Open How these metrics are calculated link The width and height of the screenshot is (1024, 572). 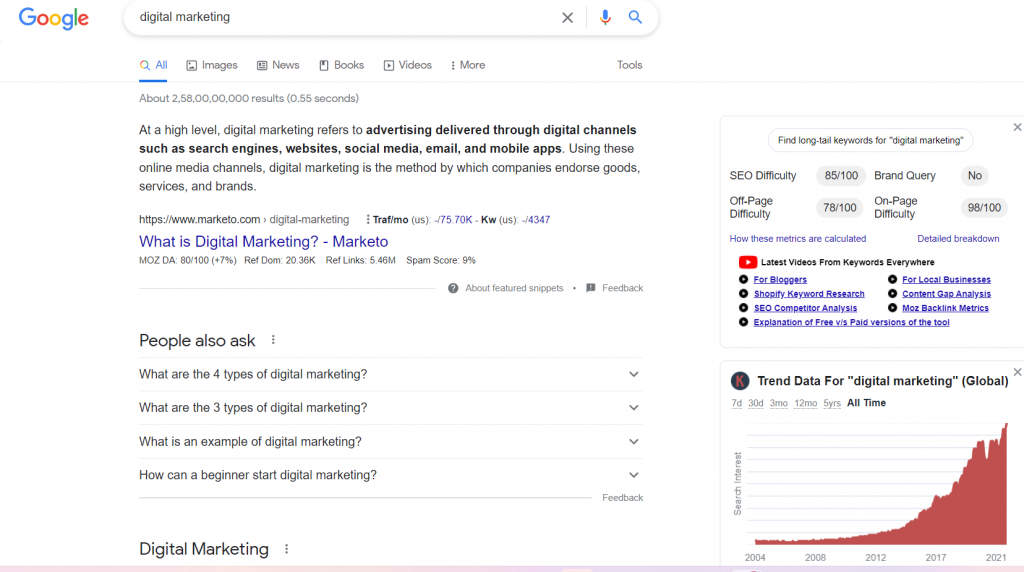[x=798, y=239]
